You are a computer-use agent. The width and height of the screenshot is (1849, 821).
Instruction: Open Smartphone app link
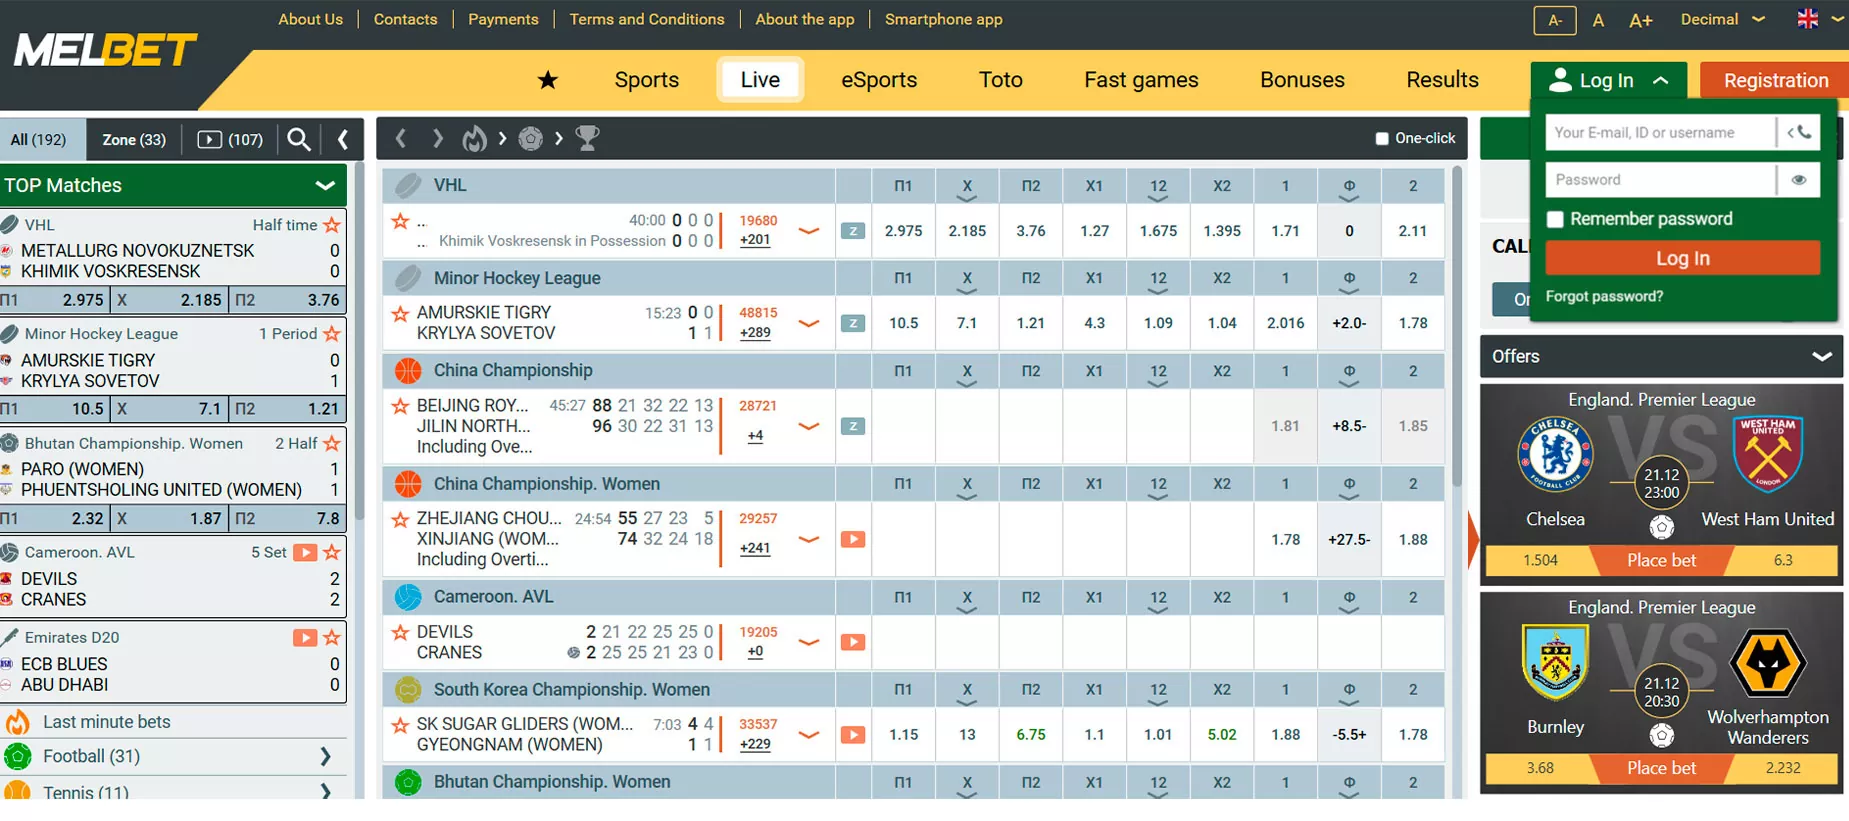[943, 19]
